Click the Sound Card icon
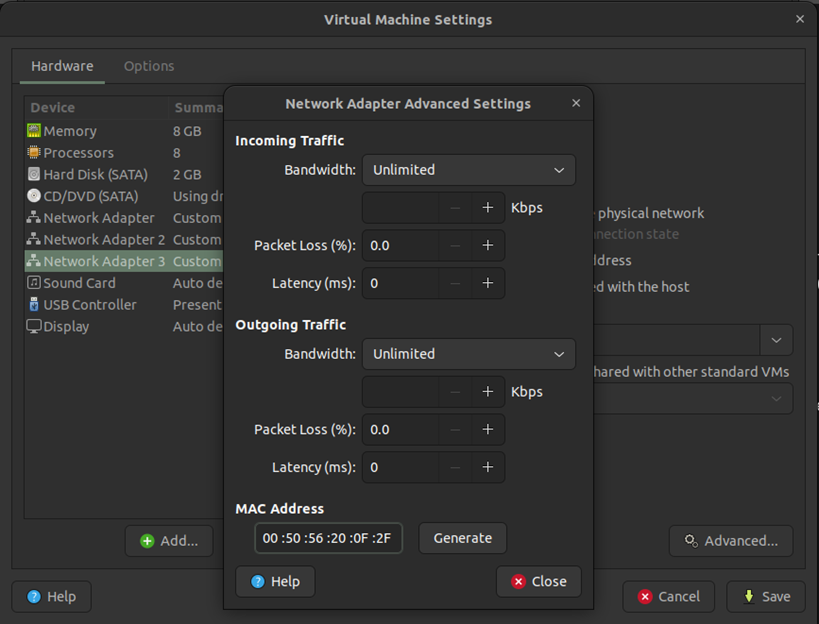The image size is (819, 624). (x=34, y=283)
